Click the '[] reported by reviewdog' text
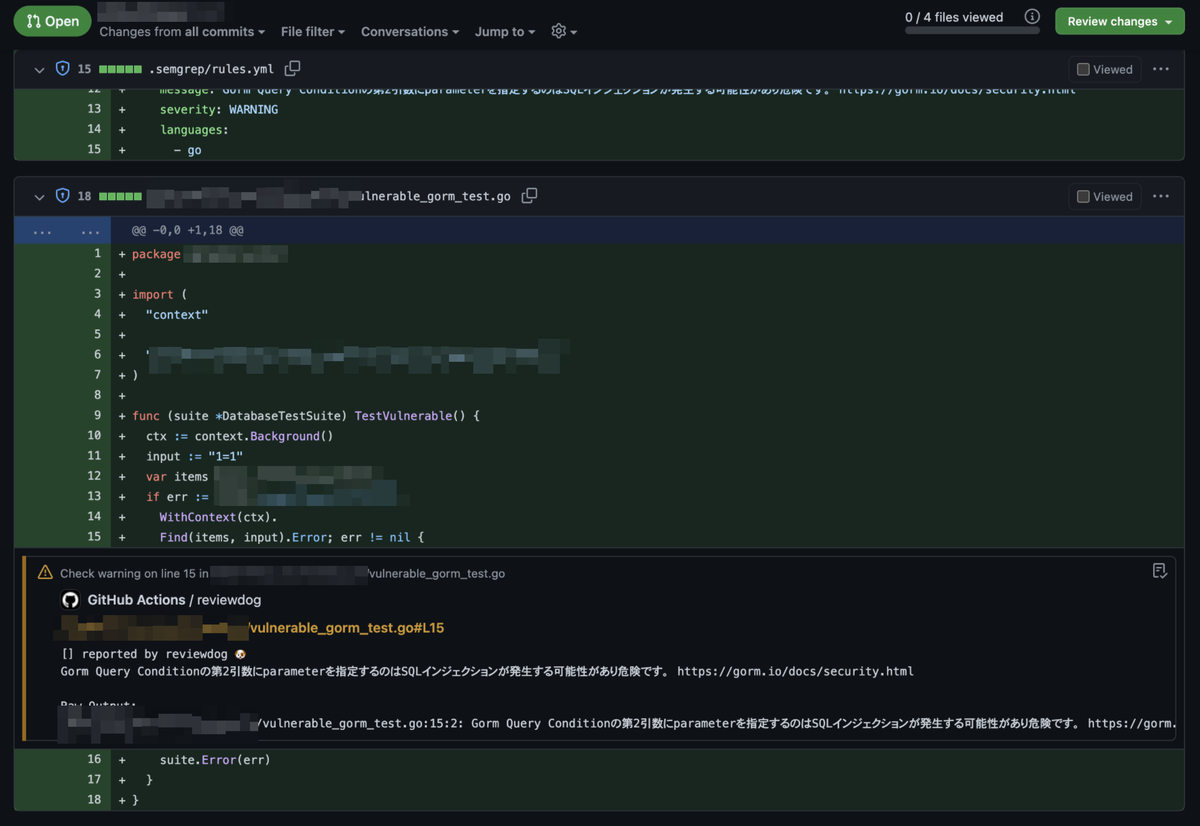The width and height of the screenshot is (1200, 826). 153,654
